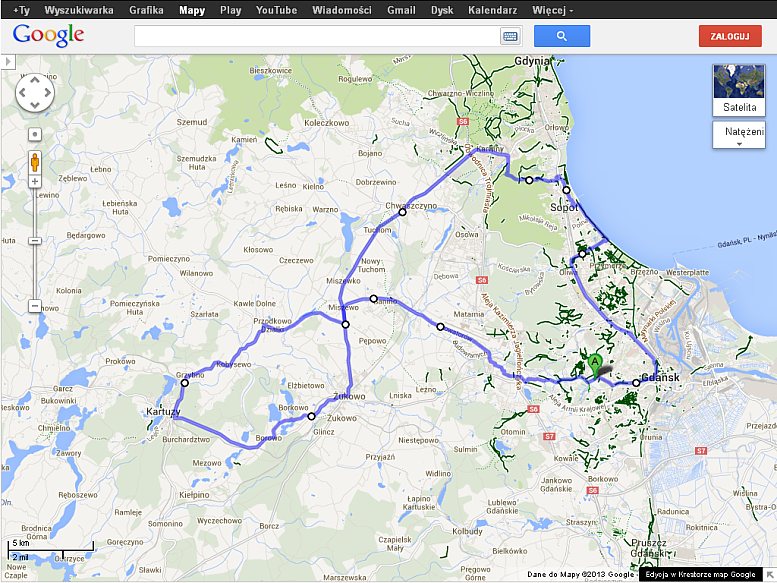Screen dimensions: 777x583
Task: Collapse the overview map corner arrow
Action: (770, 575)
